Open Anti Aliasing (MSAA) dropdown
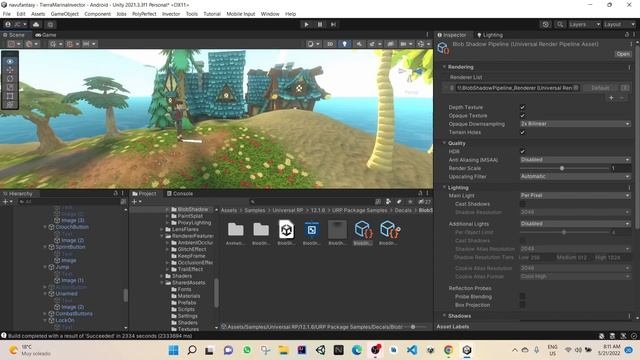This screenshot has height=360, width=640. 575,160
